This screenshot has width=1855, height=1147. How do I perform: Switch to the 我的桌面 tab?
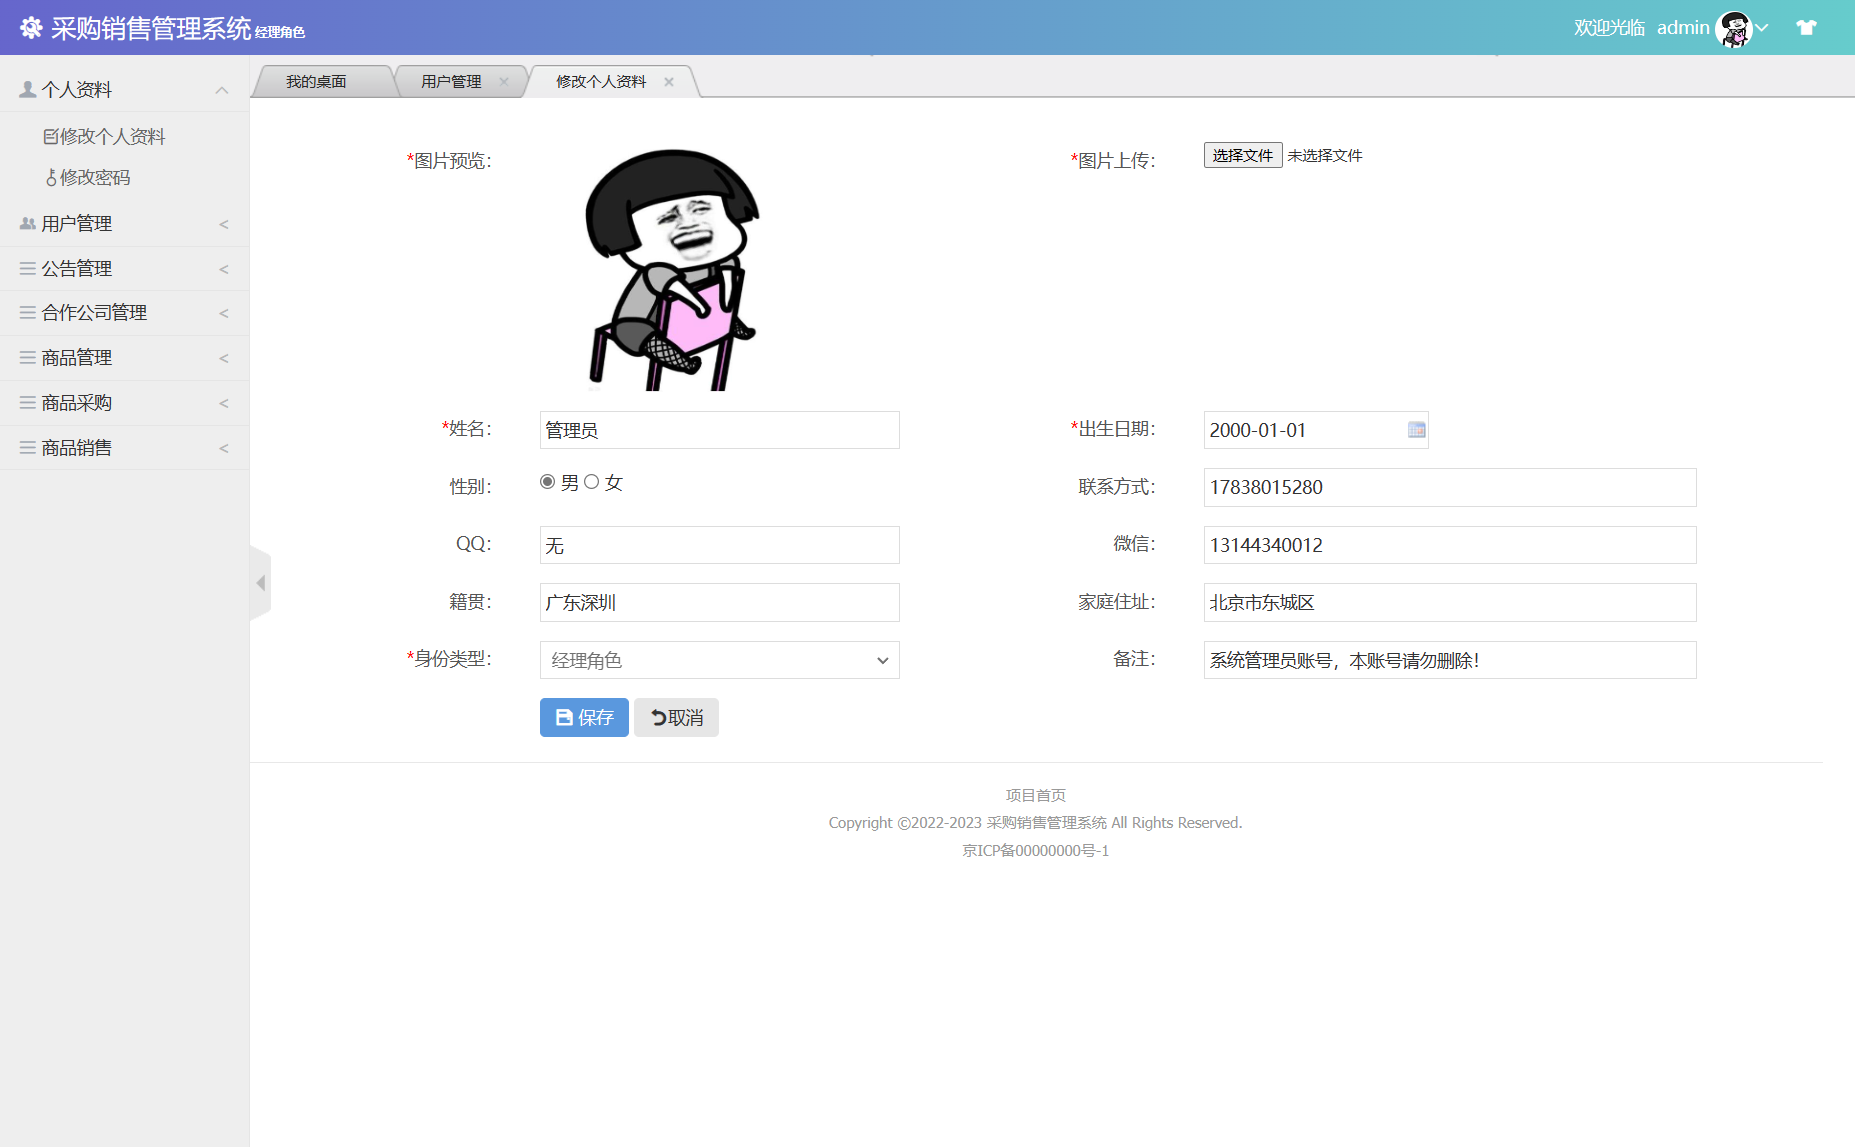pos(316,81)
